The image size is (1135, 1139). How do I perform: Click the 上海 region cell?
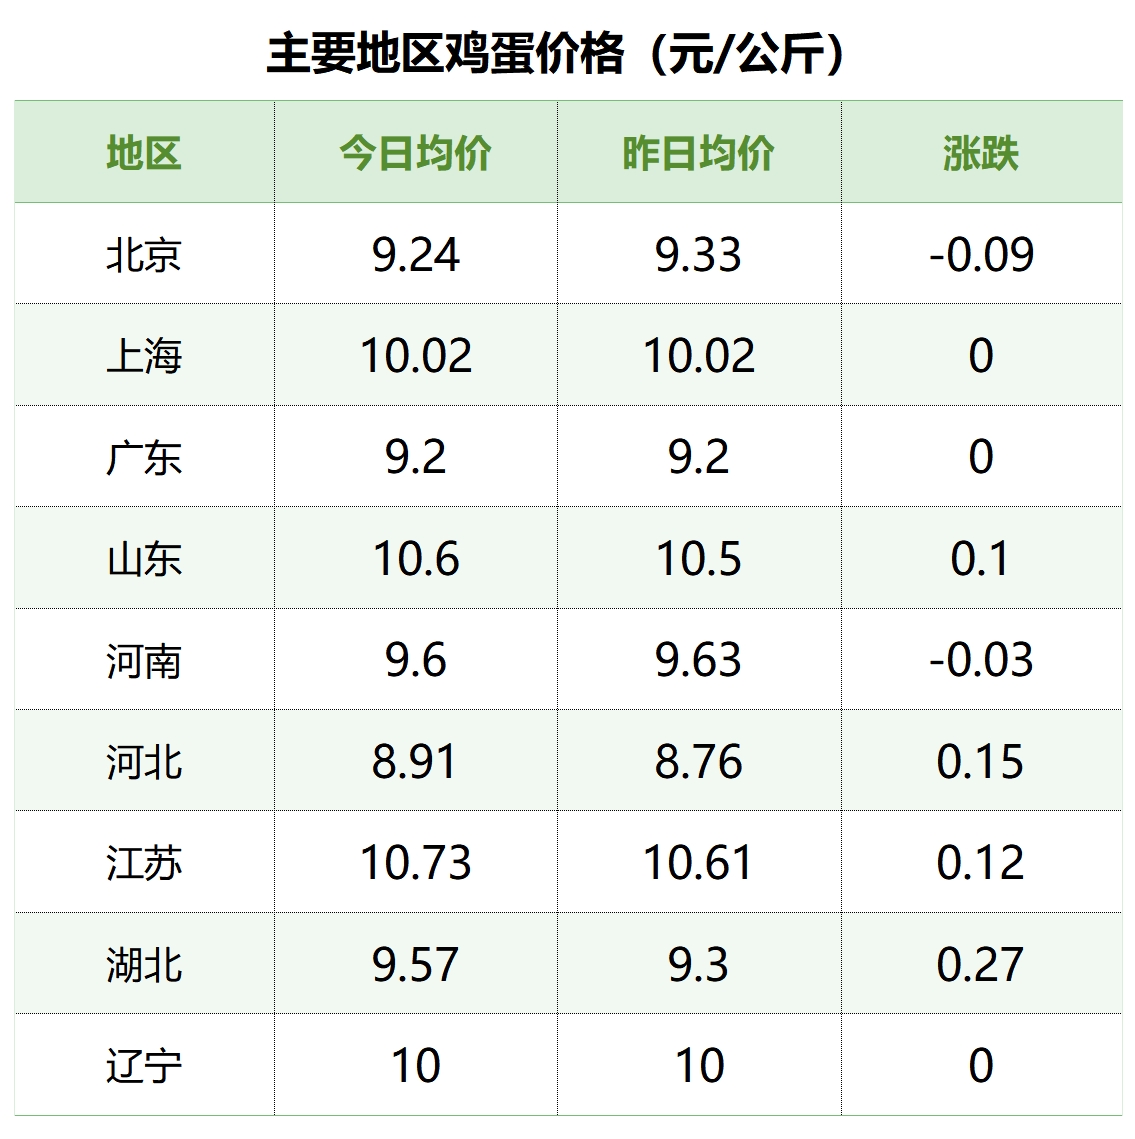tap(144, 356)
